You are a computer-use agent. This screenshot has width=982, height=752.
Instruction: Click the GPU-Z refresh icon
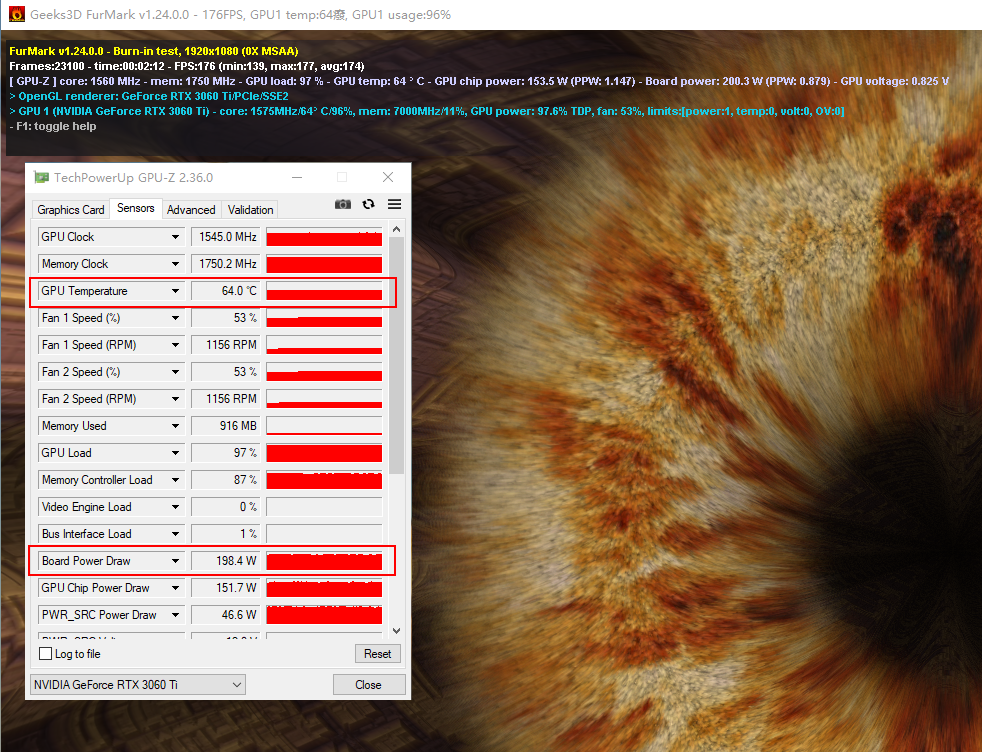point(368,204)
